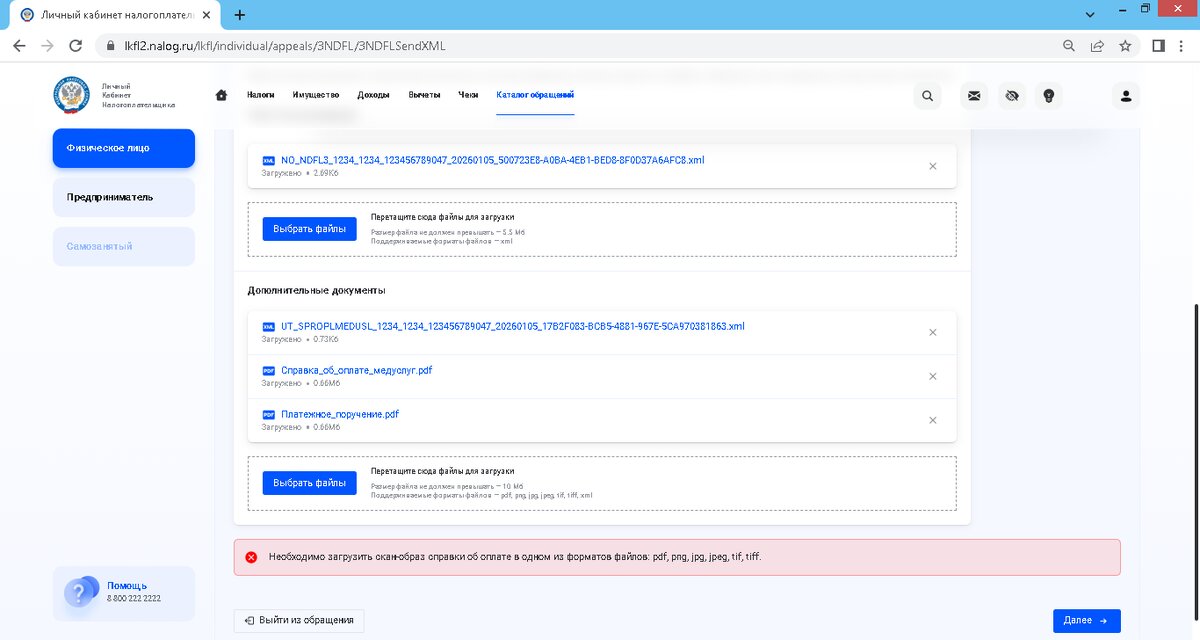Open site search magnifier icon
The width and height of the screenshot is (1200, 640).
click(928, 96)
